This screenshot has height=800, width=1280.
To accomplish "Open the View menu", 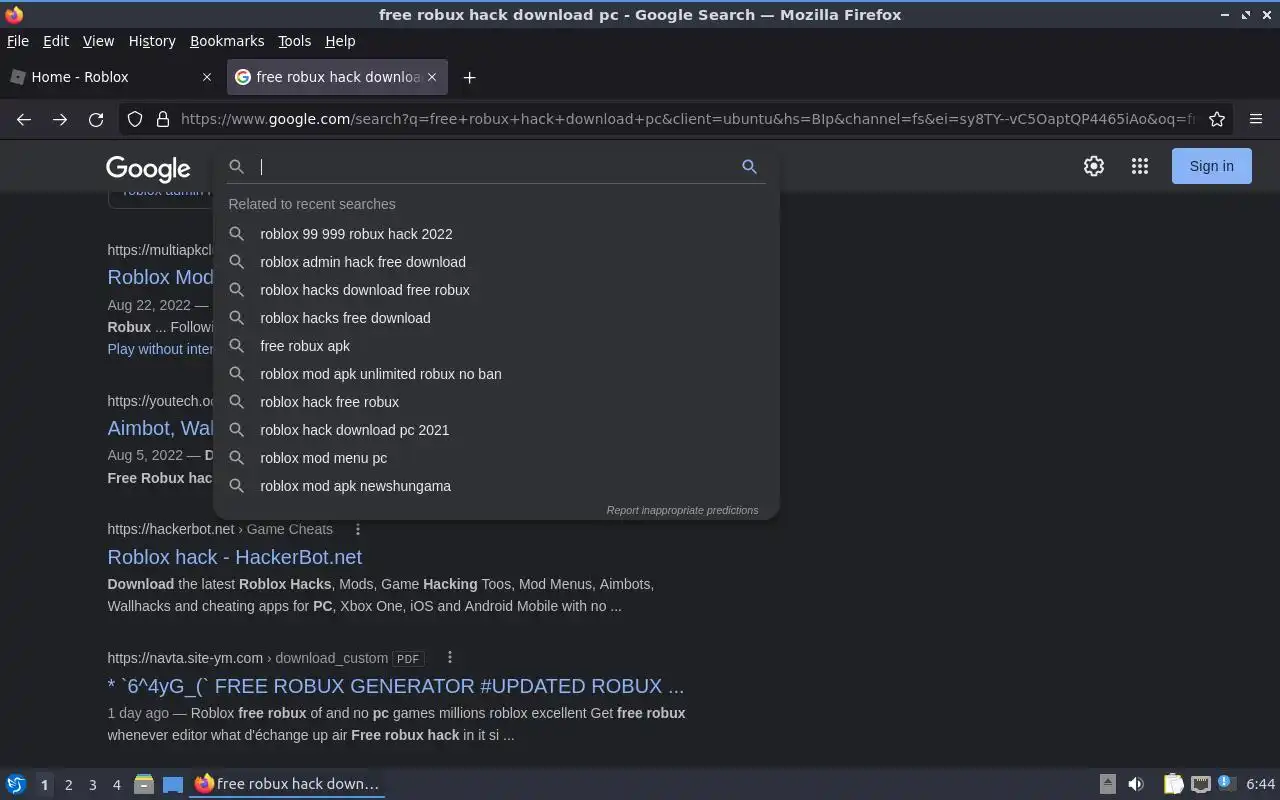I will click(x=98, y=41).
